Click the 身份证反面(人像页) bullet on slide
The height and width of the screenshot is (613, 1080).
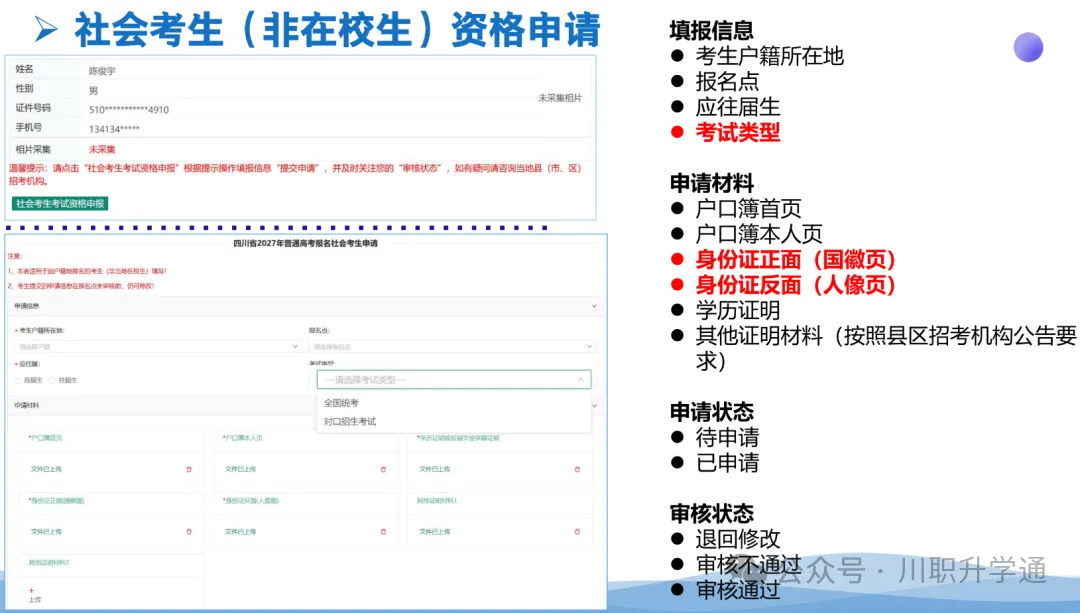(795, 285)
